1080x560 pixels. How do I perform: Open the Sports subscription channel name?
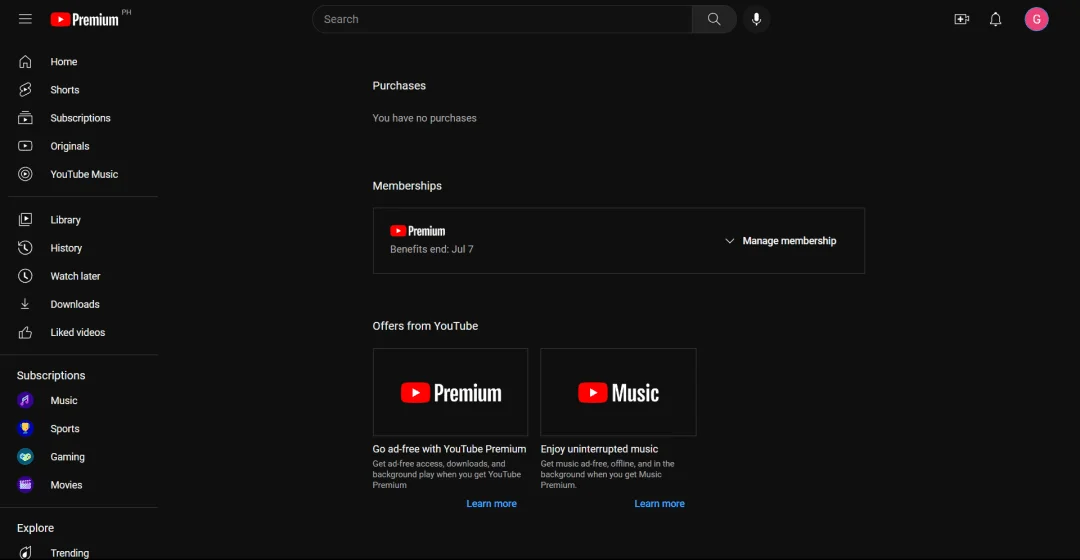[x=65, y=428]
